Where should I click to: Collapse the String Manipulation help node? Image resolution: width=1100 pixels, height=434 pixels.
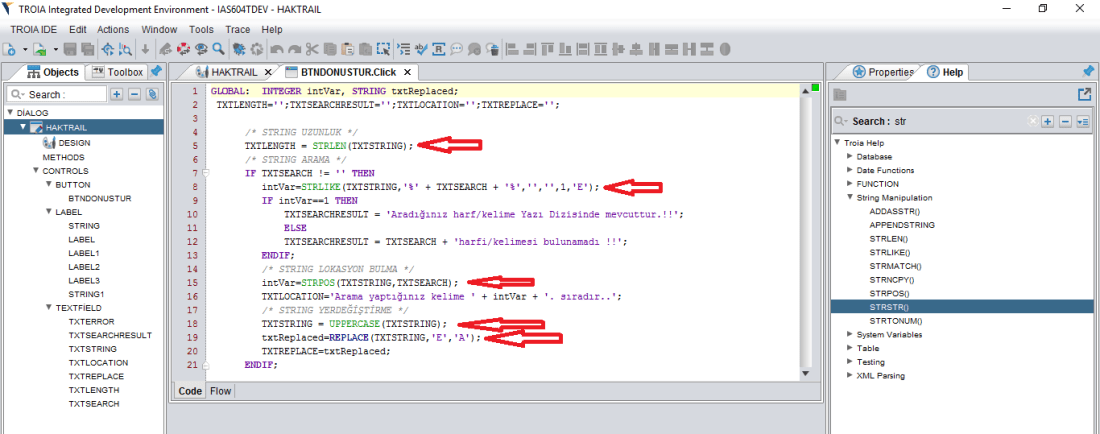pyautogui.click(x=851, y=198)
